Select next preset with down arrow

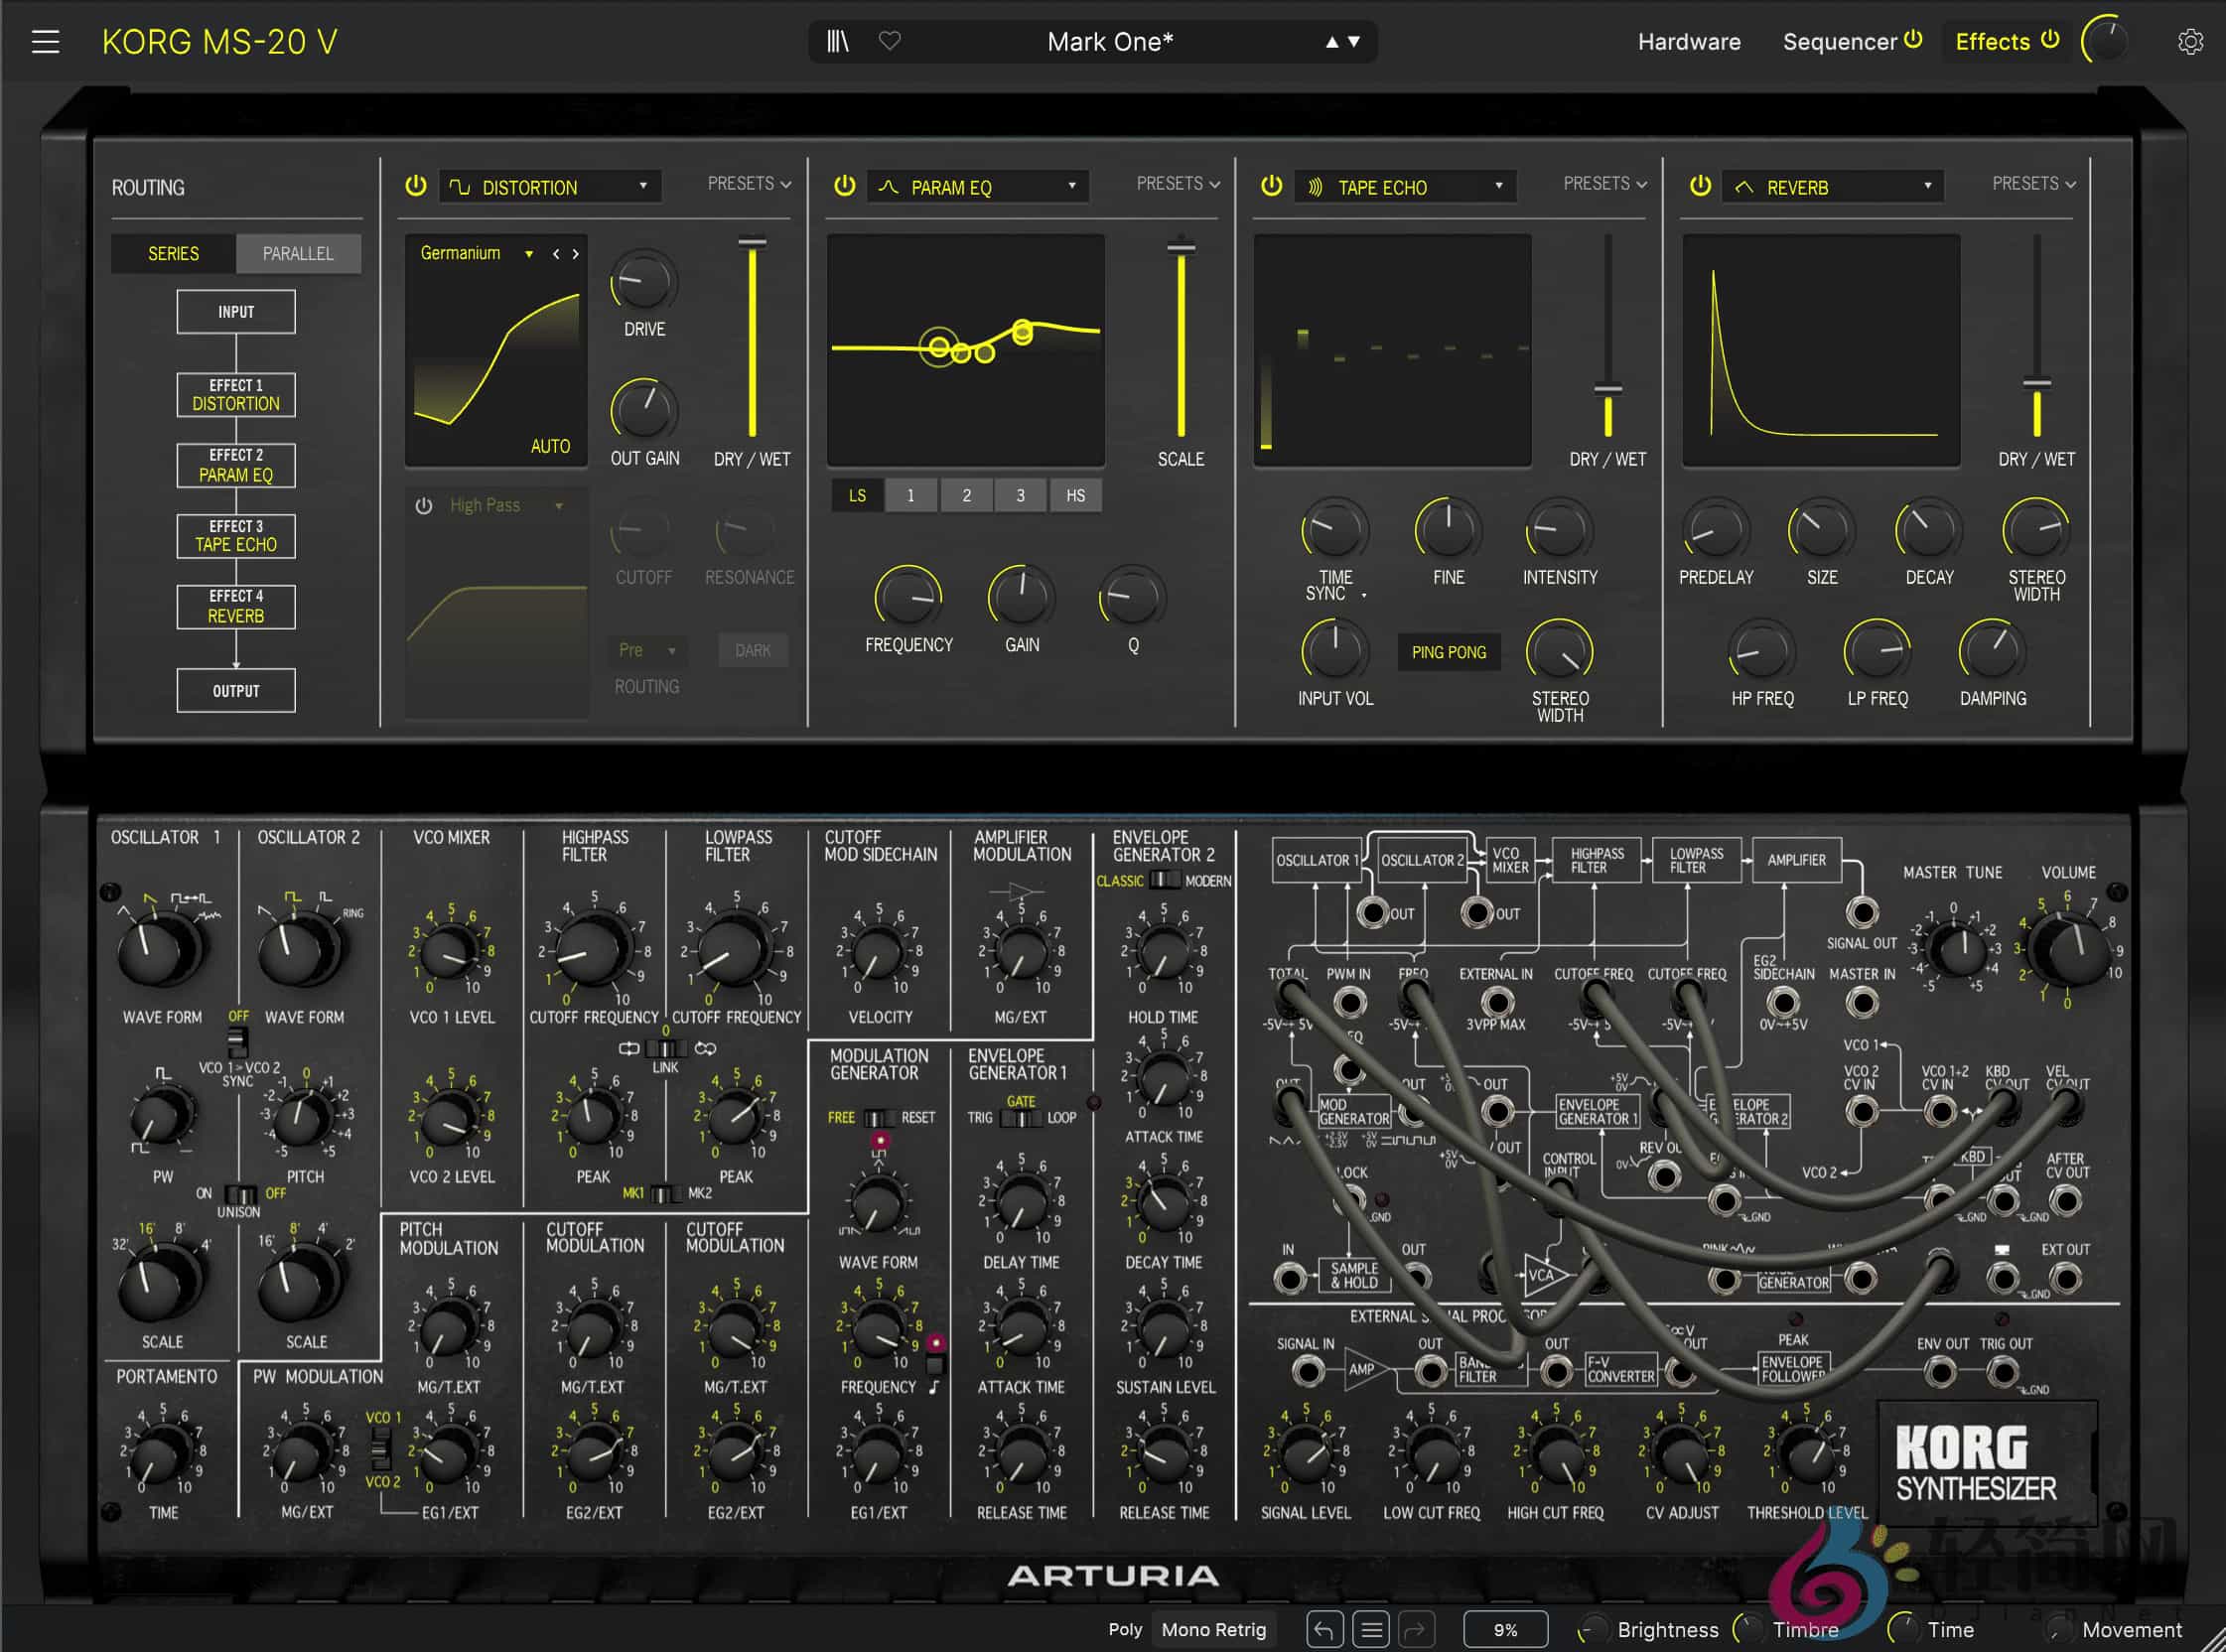tap(1354, 42)
